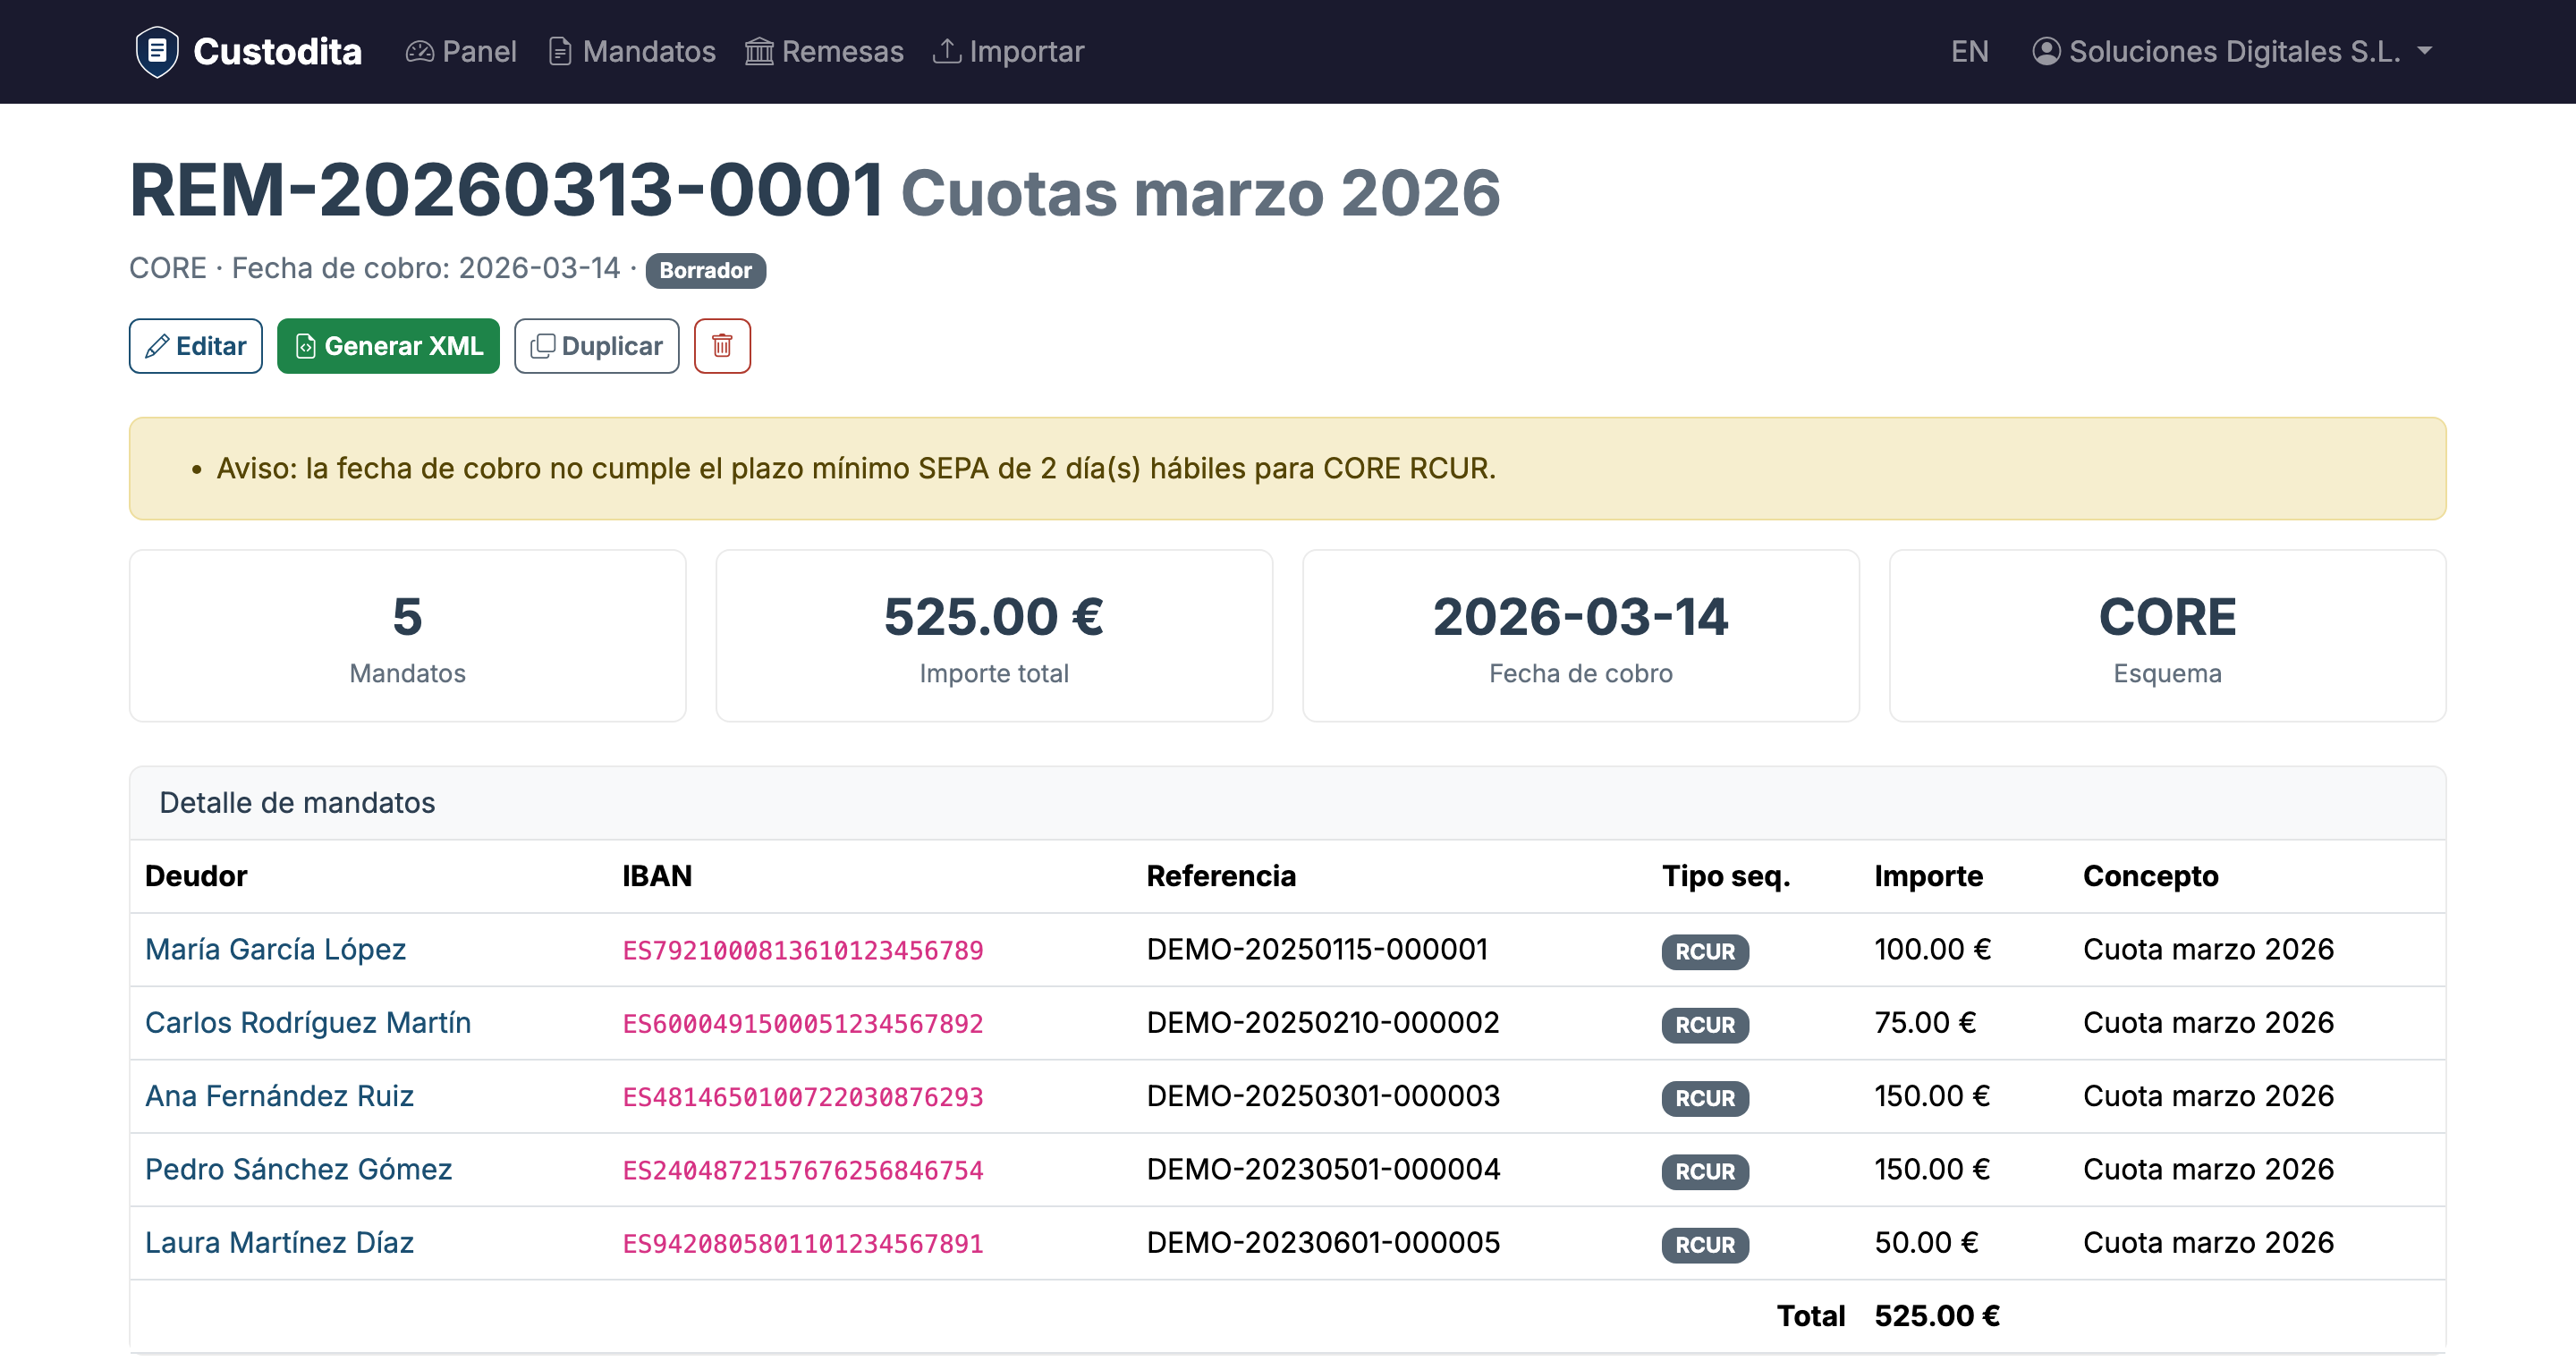This screenshot has width=2576, height=1361.
Task: Click the XML file icon on Generar XML
Action: 307,346
